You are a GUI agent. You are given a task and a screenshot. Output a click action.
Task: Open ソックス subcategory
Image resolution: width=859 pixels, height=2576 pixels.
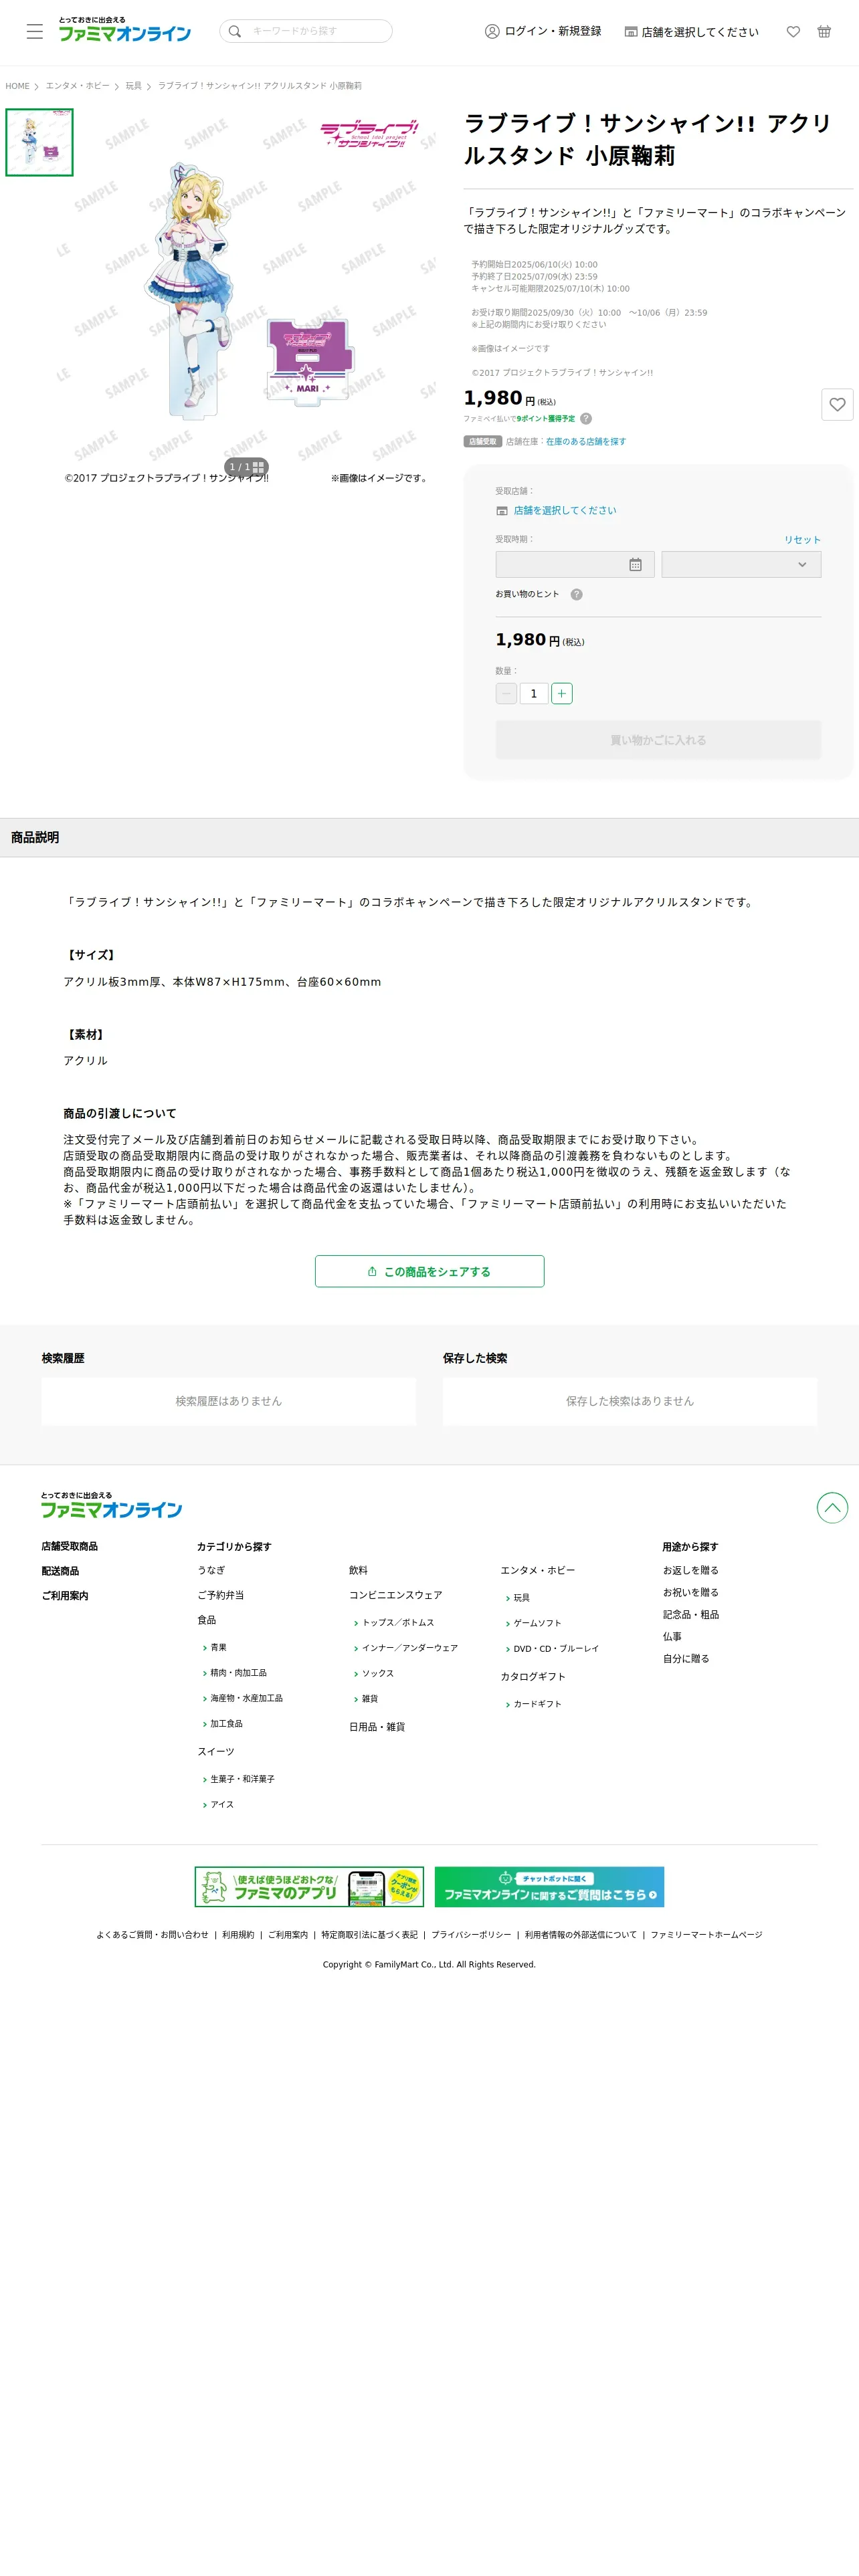click(378, 1673)
